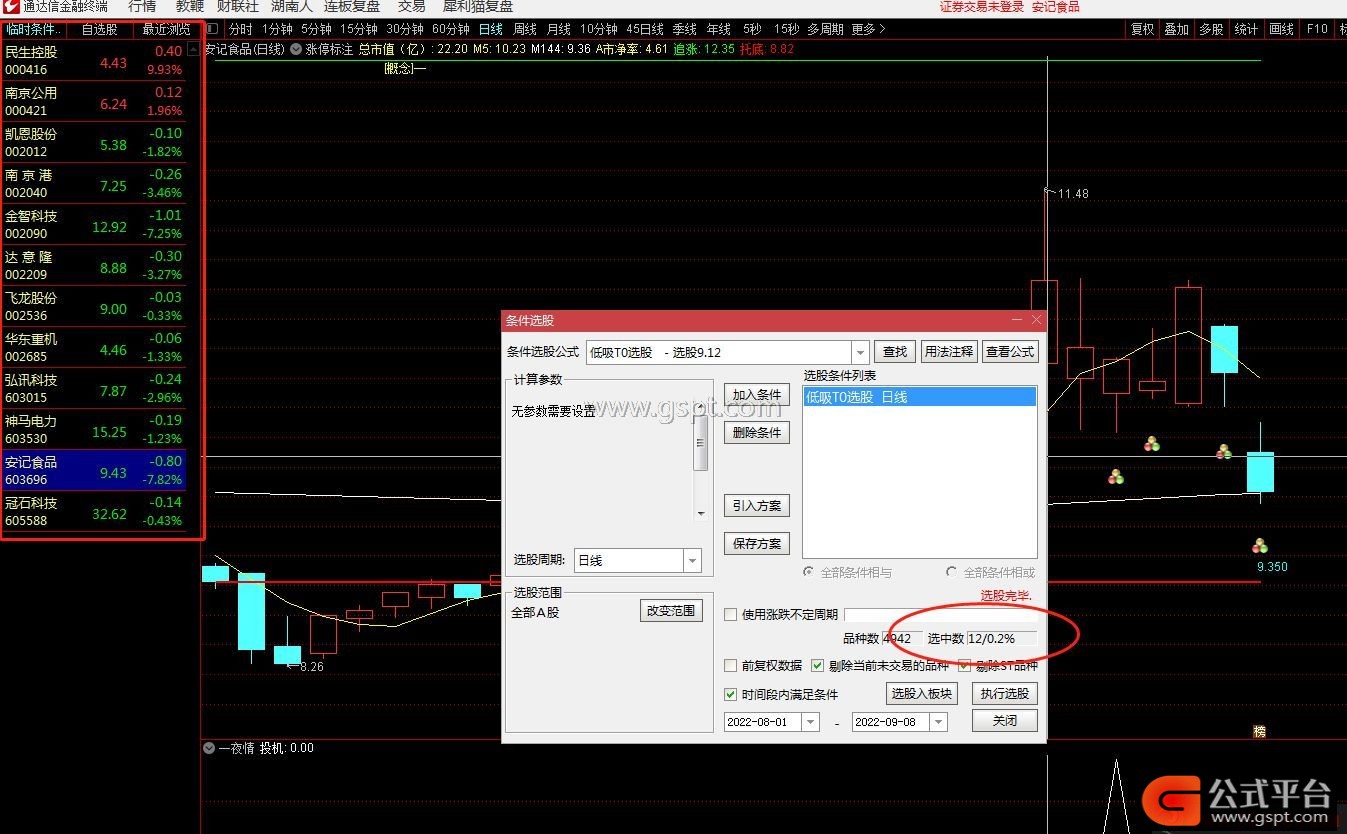Uncheck 剔除当前未交易的品种 checkbox
1347x834 pixels.
[818, 665]
